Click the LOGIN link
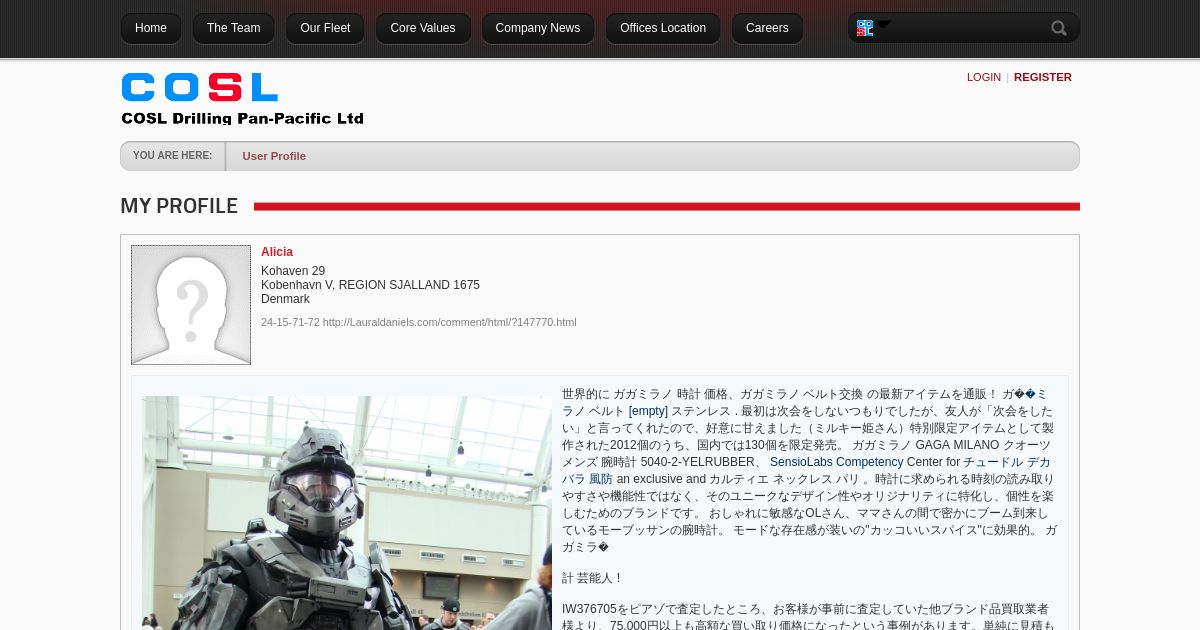Image resolution: width=1200 pixels, height=630 pixels. [984, 77]
